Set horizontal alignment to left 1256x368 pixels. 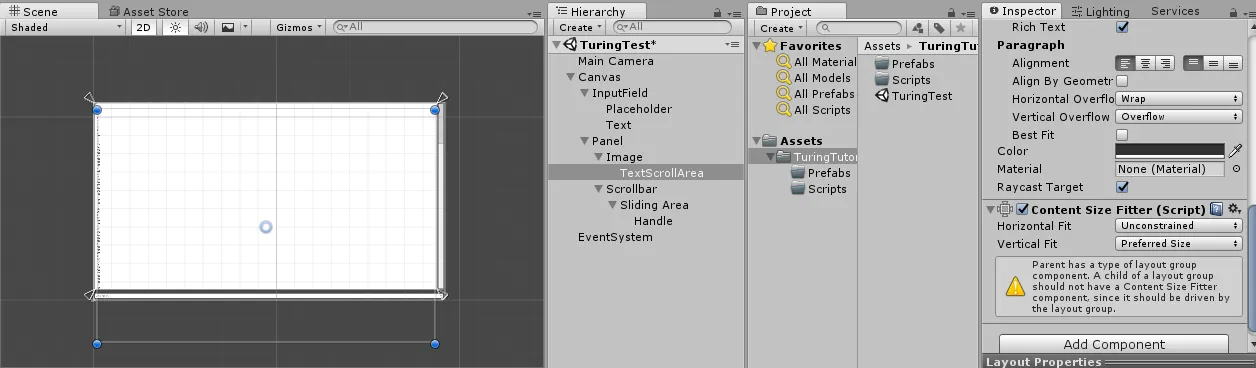tap(1126, 63)
